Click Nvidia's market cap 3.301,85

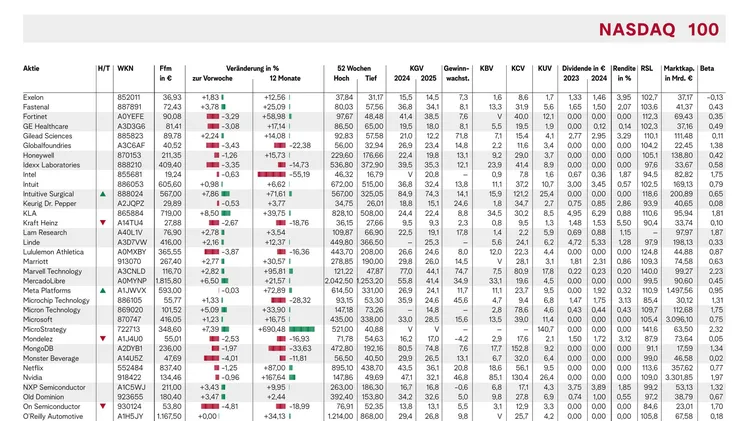point(679,377)
